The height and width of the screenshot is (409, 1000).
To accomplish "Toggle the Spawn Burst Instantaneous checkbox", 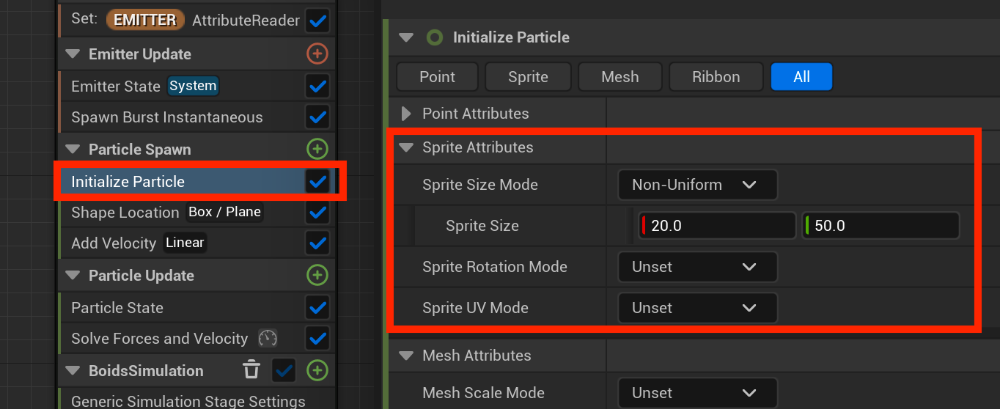I will tap(317, 117).
